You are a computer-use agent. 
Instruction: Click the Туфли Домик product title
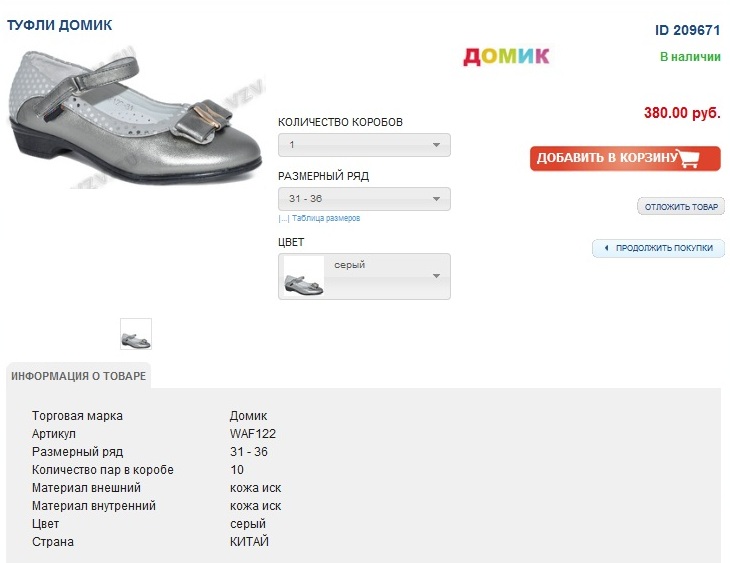pyautogui.click(x=60, y=25)
